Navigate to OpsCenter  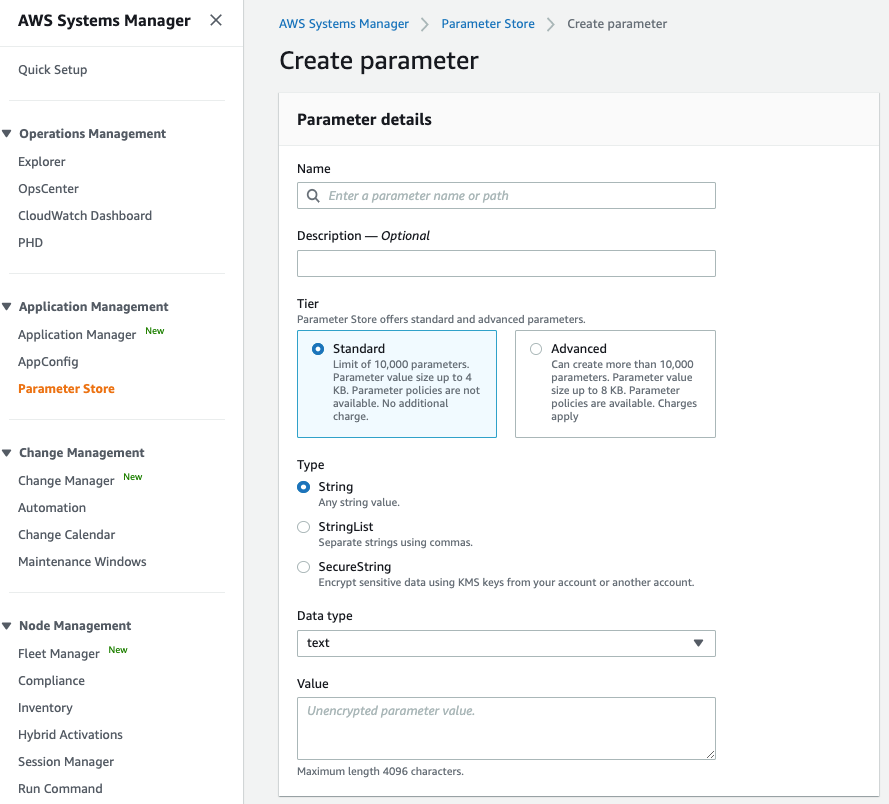48,188
